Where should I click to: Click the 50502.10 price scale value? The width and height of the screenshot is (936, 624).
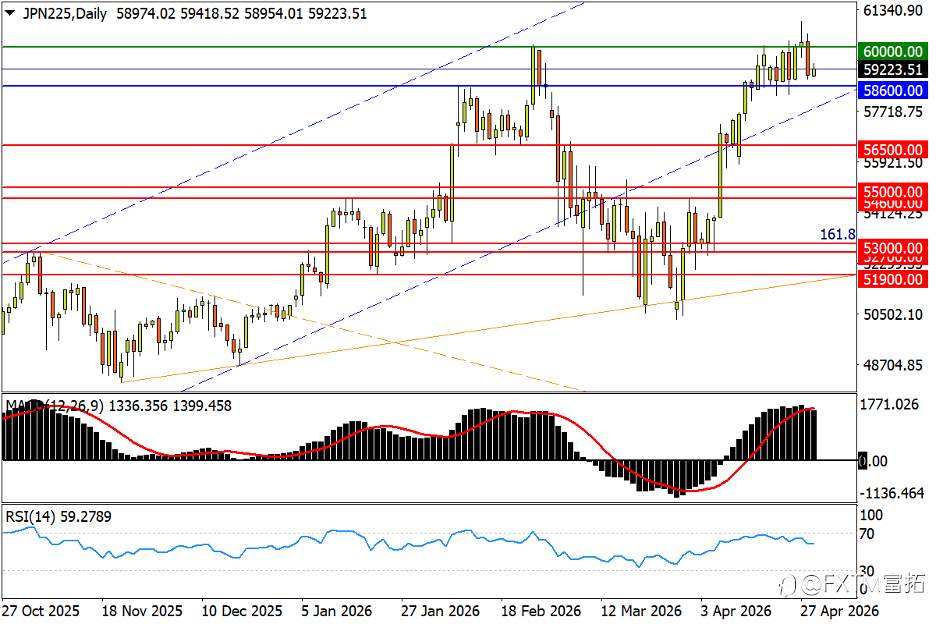point(893,314)
